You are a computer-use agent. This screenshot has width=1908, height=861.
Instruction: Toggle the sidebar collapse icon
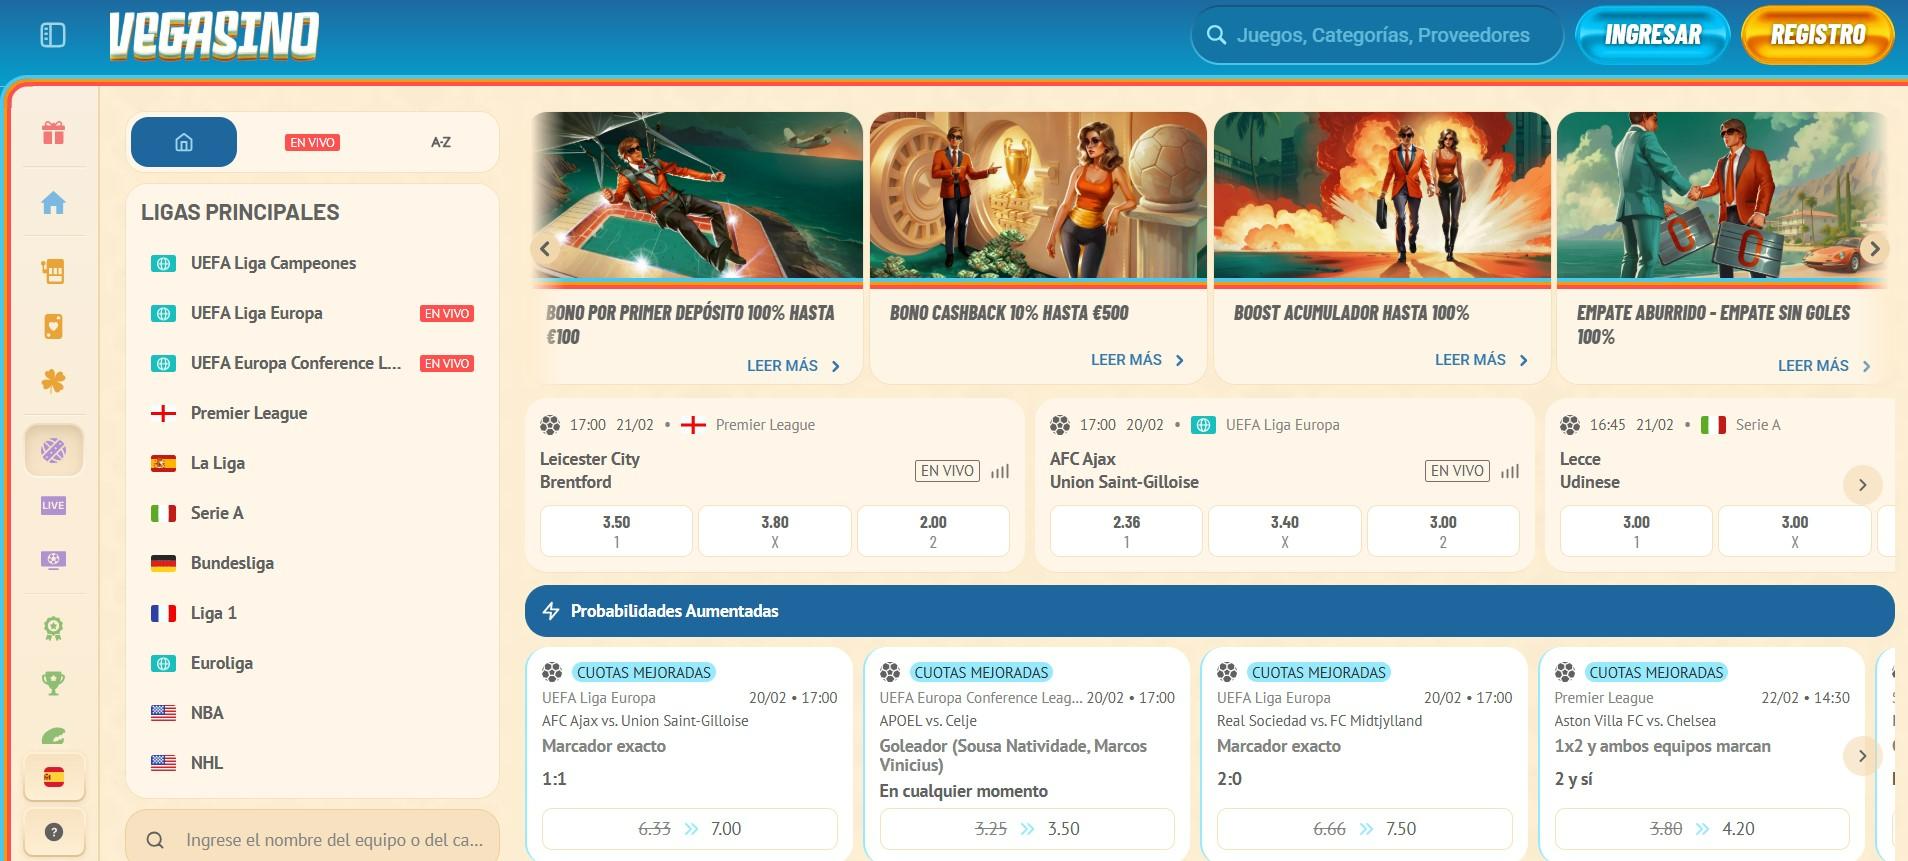tap(53, 35)
